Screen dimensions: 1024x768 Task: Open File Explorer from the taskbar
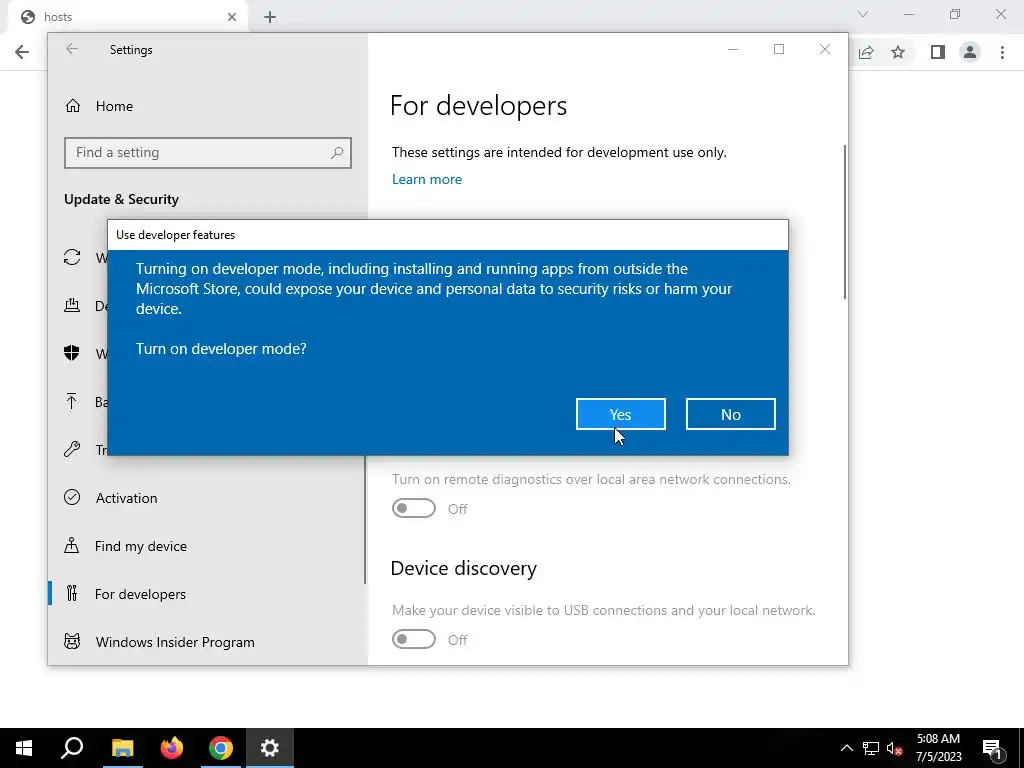[x=122, y=748]
